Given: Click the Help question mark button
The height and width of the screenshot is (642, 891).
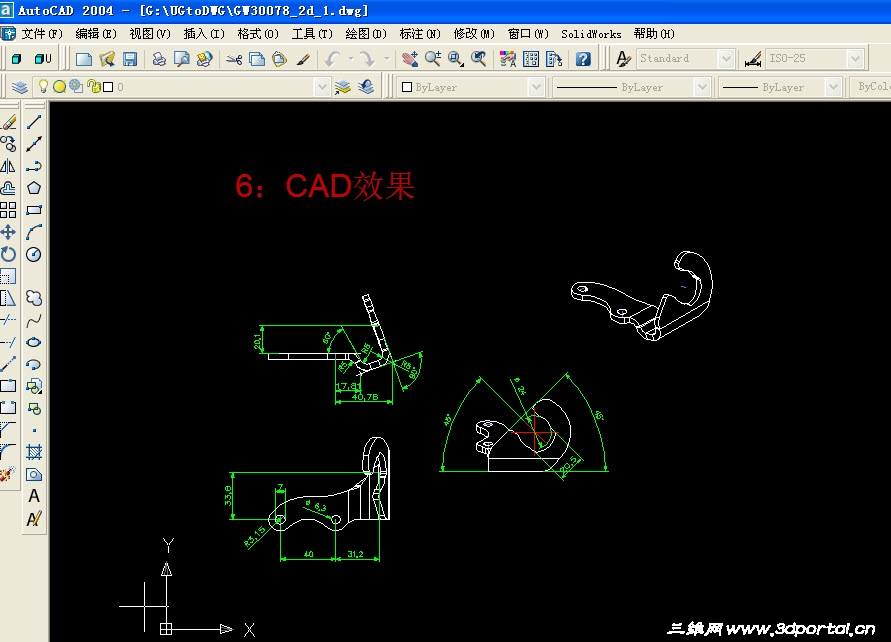Looking at the screenshot, I should tap(583, 59).
